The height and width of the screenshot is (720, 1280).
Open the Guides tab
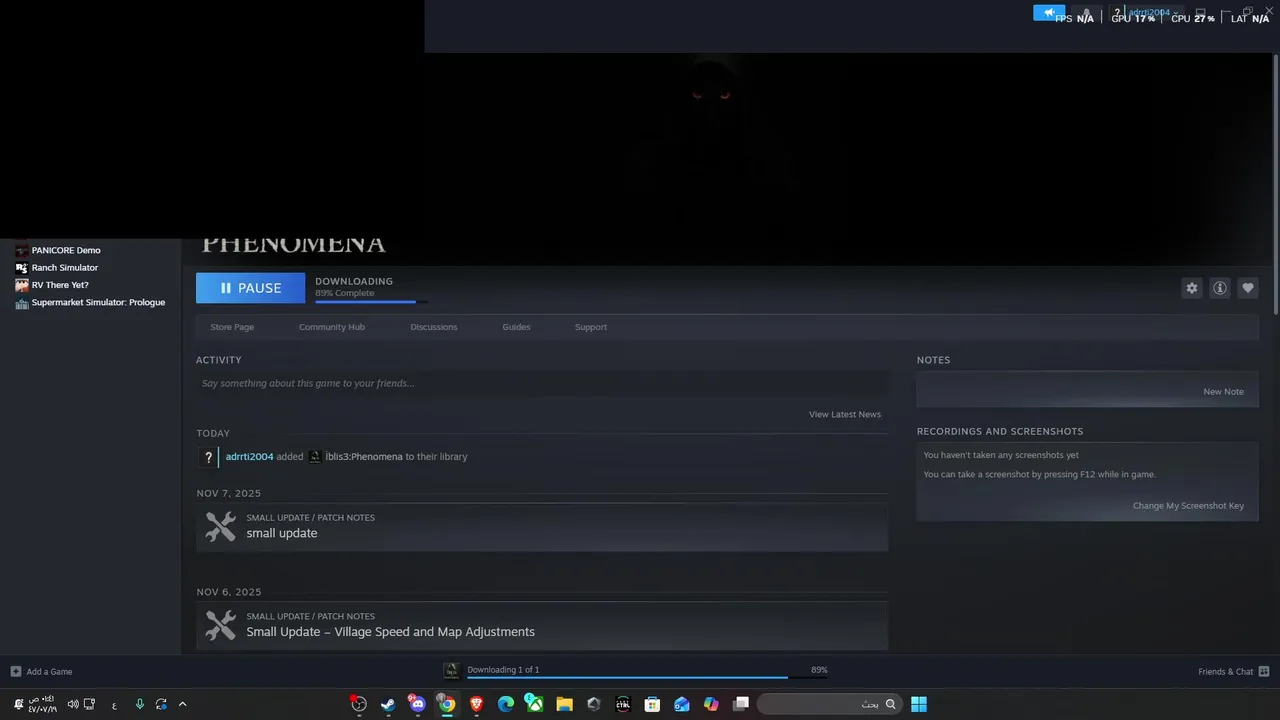coord(516,327)
